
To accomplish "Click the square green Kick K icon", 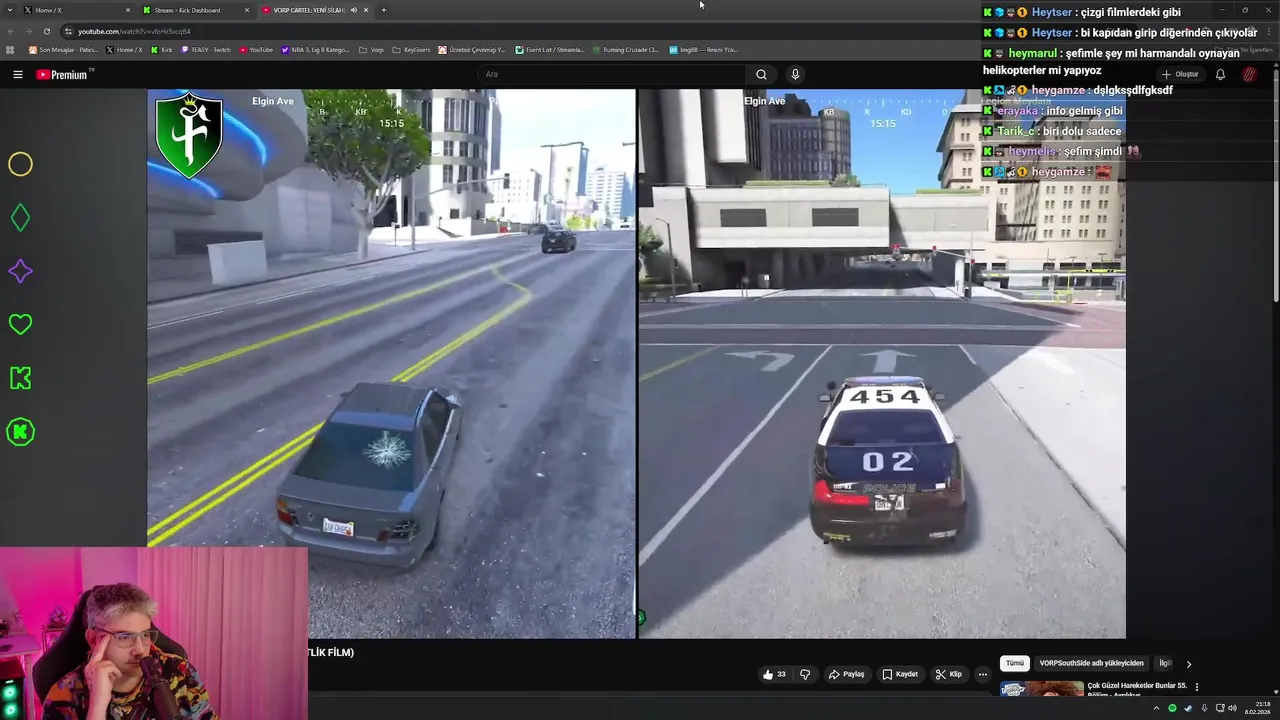I will point(20,378).
